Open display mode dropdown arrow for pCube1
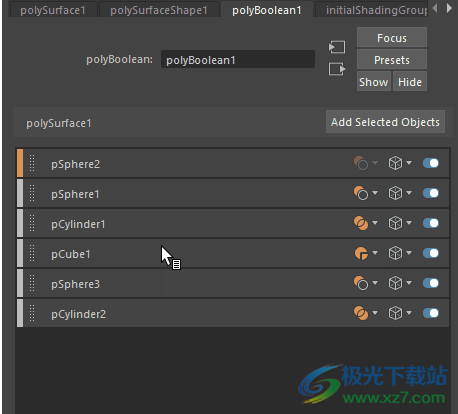Viewport: 458px width, 414px height. tap(409, 253)
